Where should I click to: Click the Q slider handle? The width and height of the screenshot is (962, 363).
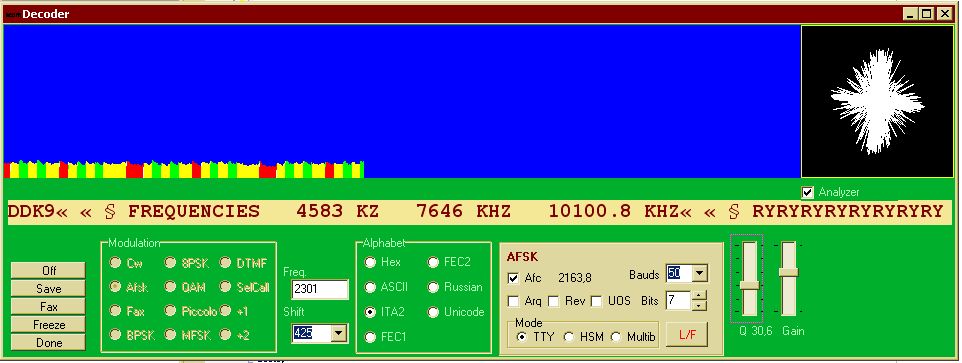[749, 285]
